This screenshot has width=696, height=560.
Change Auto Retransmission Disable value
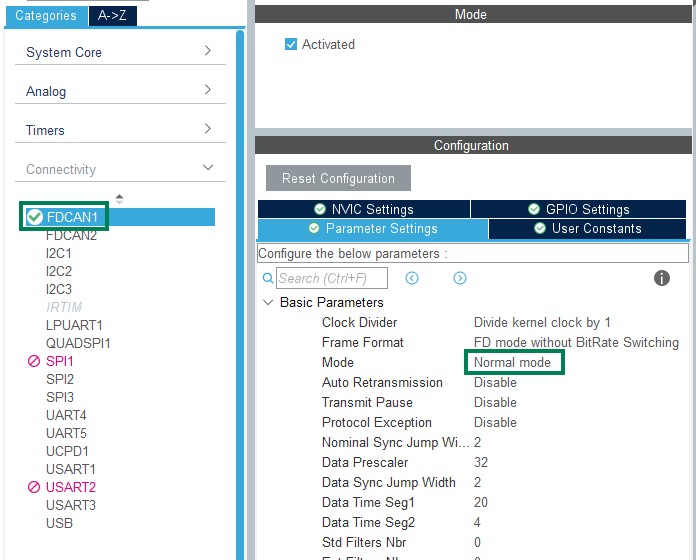pos(495,383)
